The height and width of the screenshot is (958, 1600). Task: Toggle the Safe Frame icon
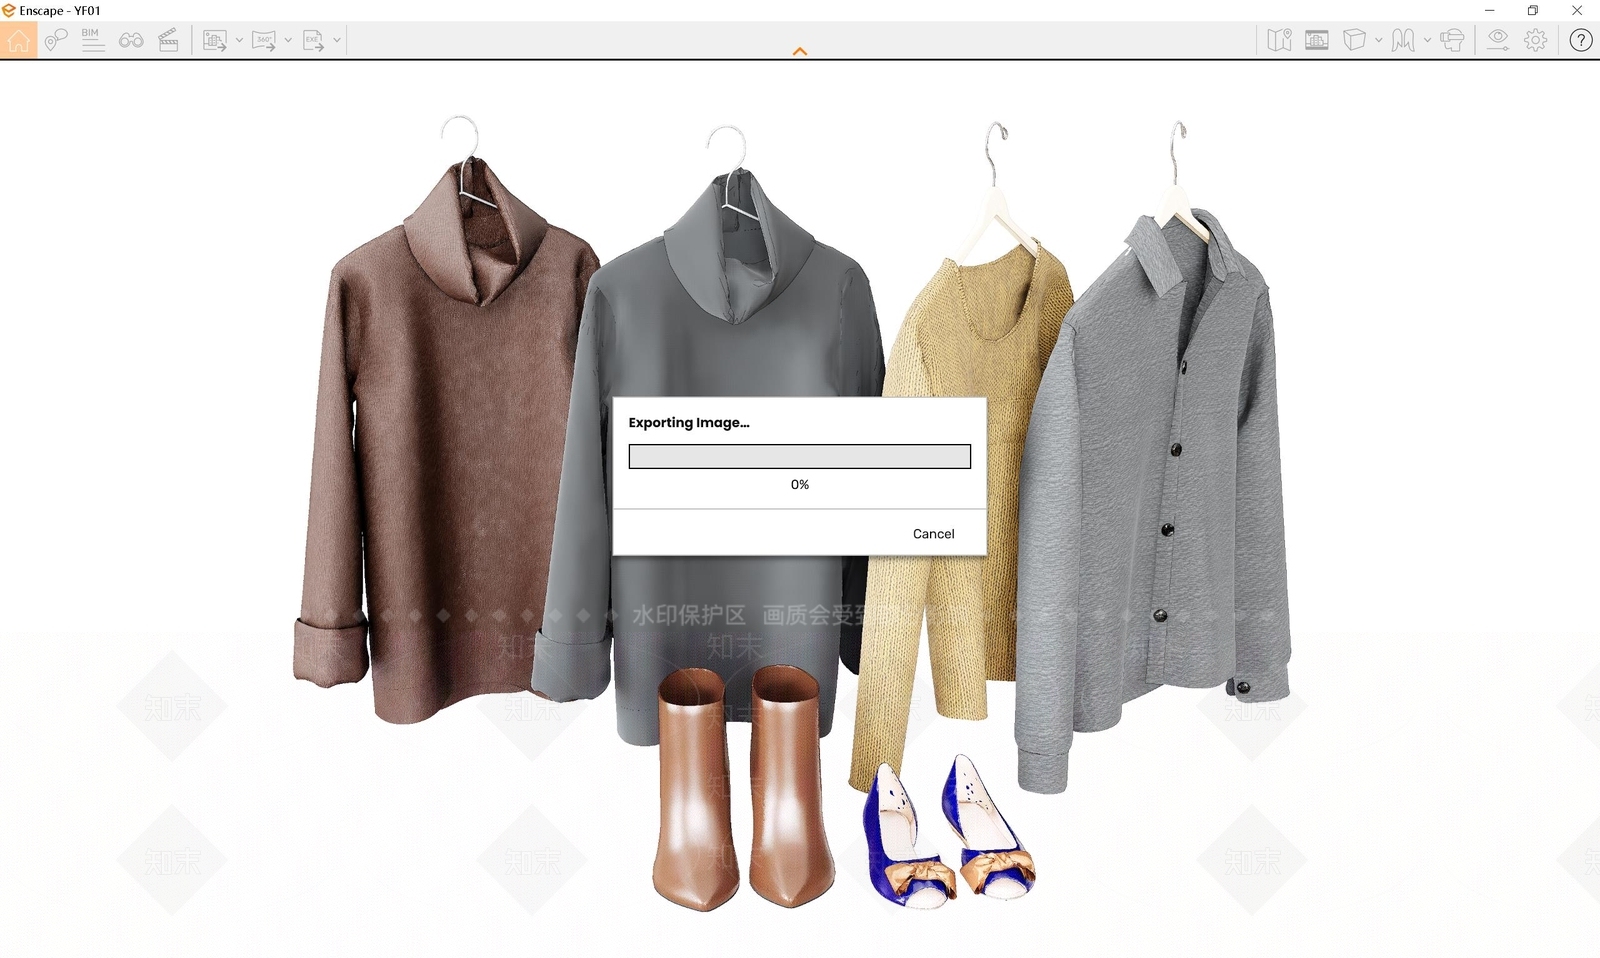tap(1317, 40)
